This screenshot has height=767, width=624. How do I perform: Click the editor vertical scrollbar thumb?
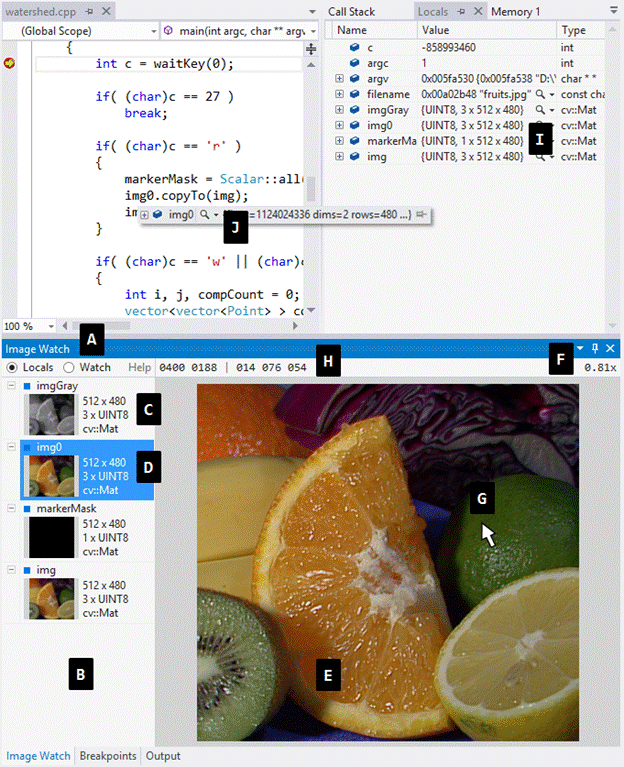click(311, 188)
